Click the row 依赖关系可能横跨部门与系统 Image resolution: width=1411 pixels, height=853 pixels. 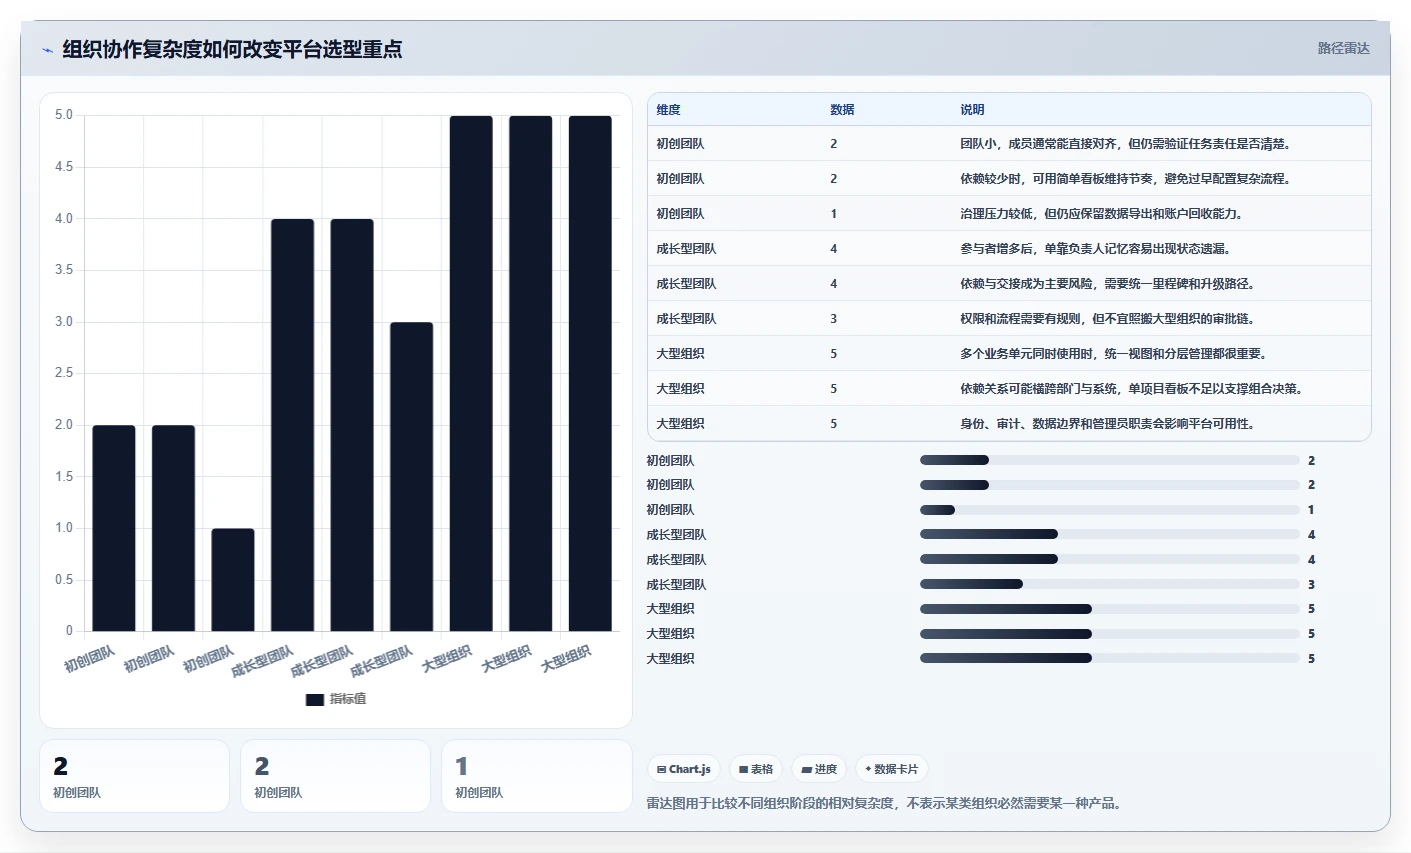tap(1009, 389)
